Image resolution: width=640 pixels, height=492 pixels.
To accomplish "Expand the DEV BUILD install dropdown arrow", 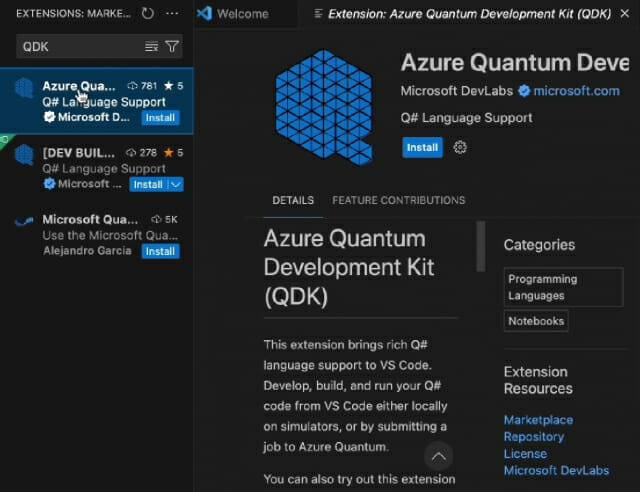I will click(176, 184).
